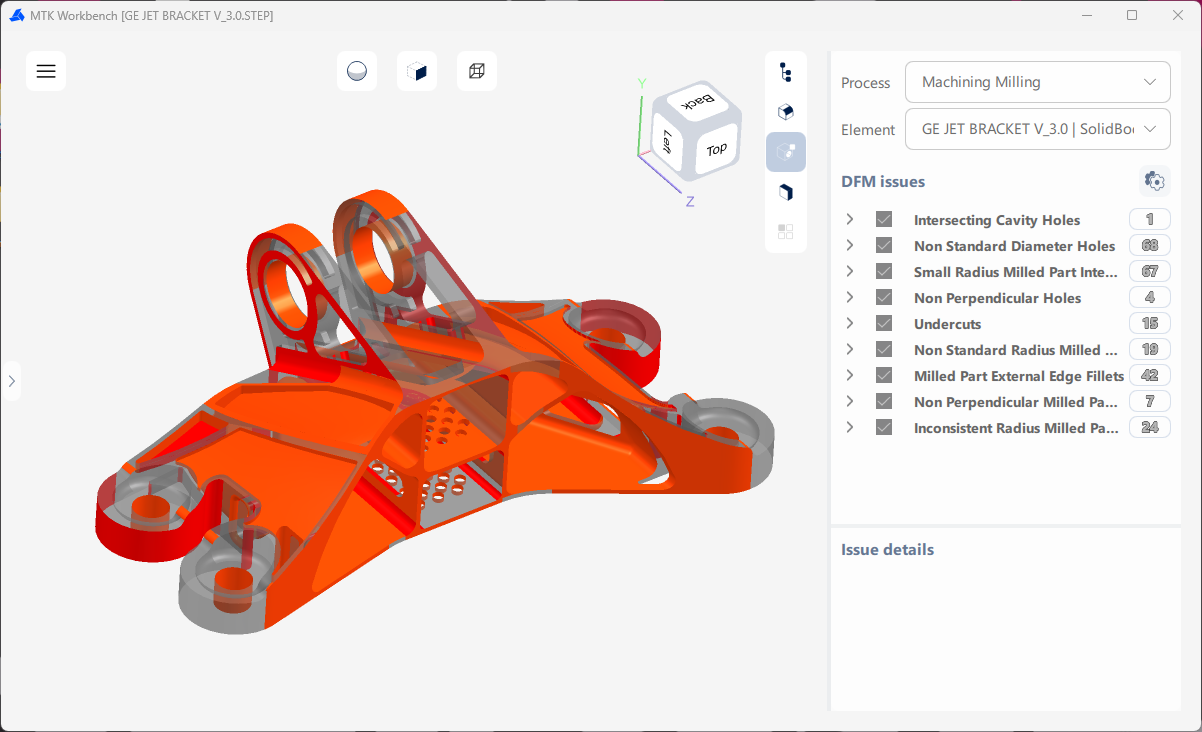Viewport: 1202px width, 732px height.
Task: Click the cube with dark top corner icon
Action: pyautogui.click(x=786, y=112)
